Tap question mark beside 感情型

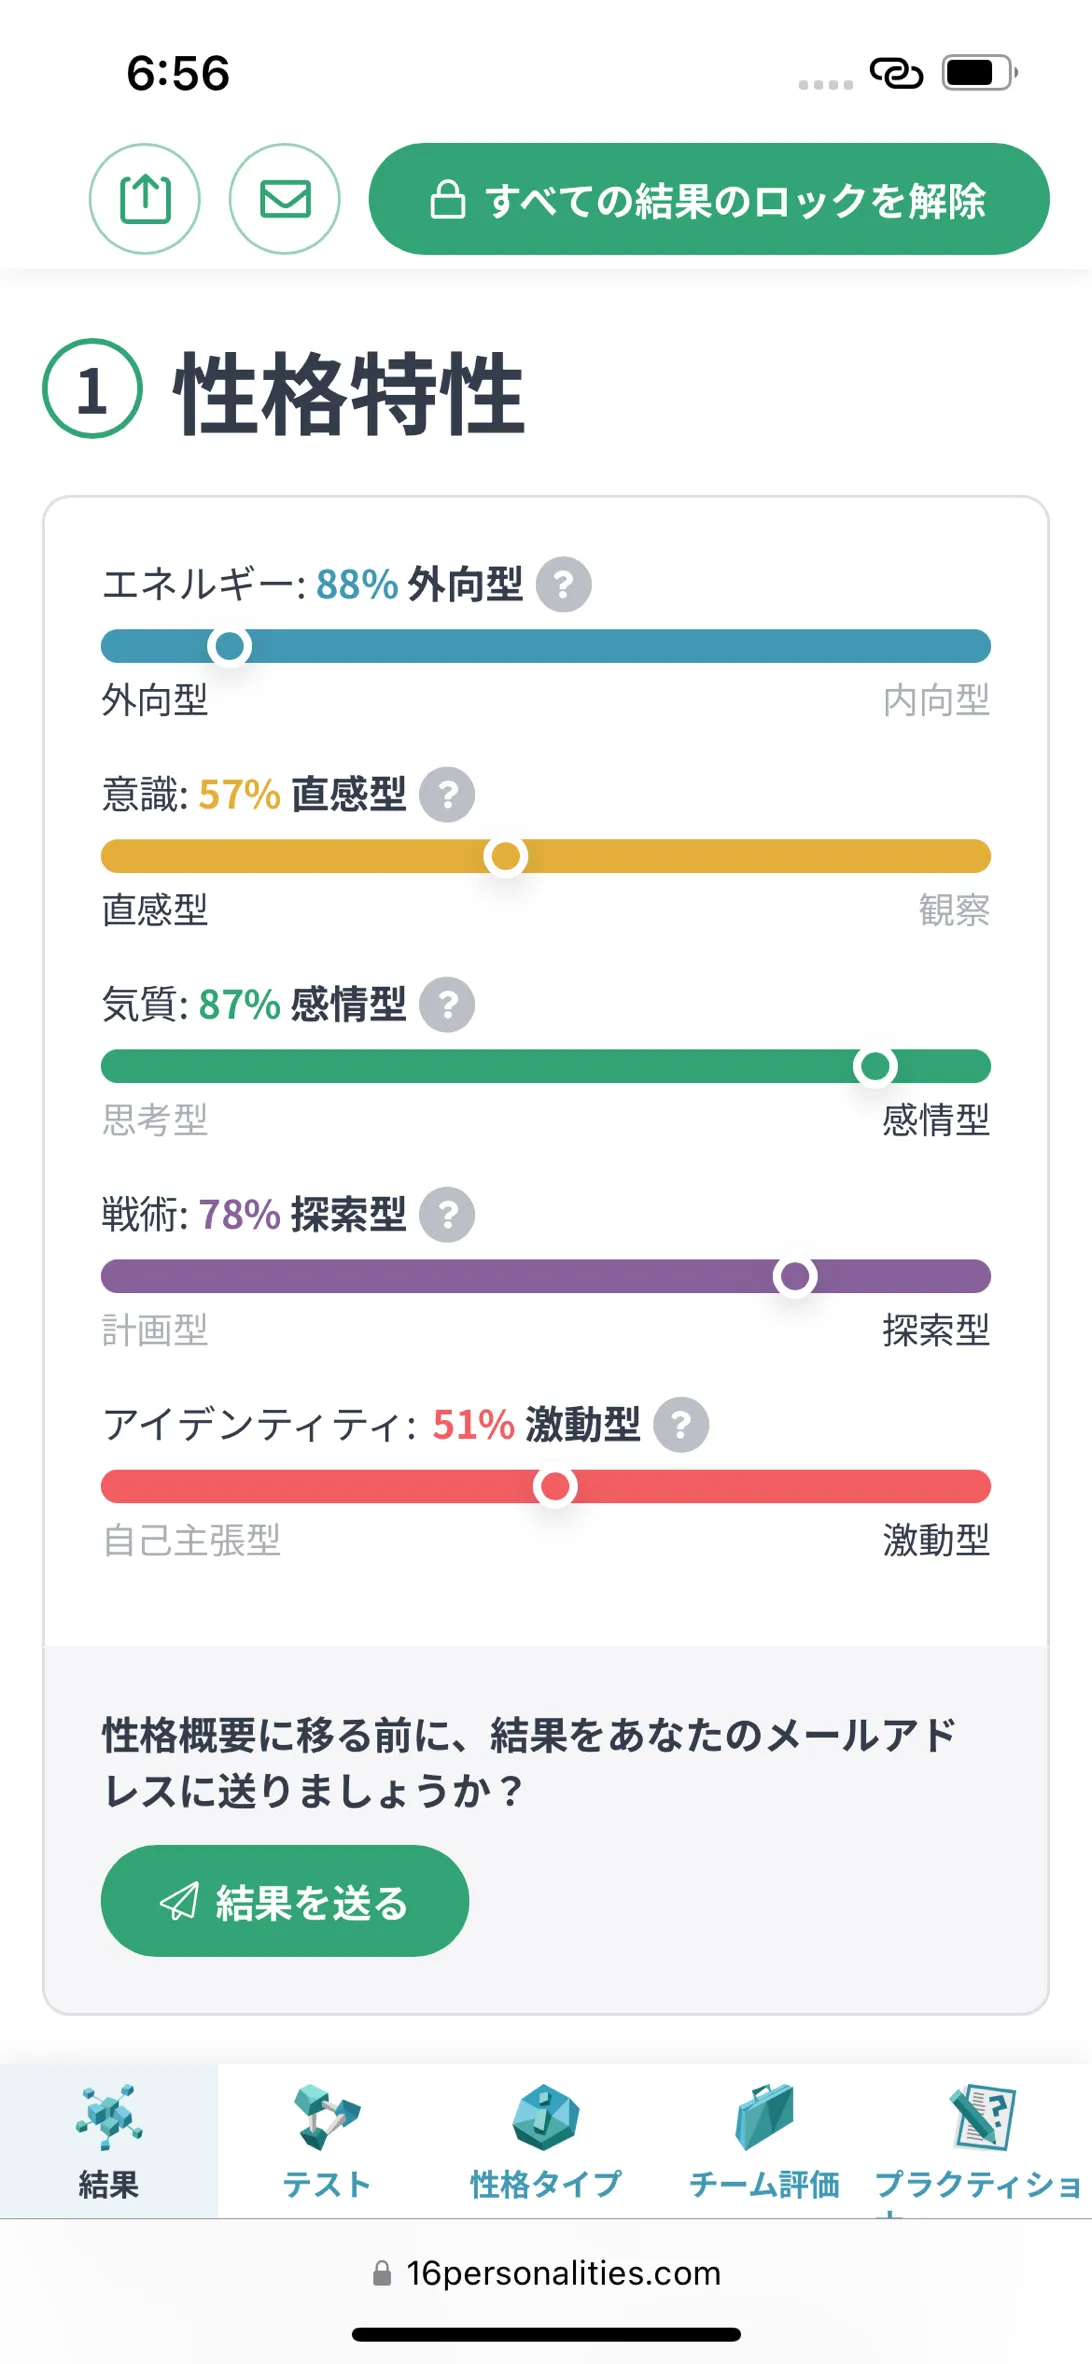[447, 1005]
